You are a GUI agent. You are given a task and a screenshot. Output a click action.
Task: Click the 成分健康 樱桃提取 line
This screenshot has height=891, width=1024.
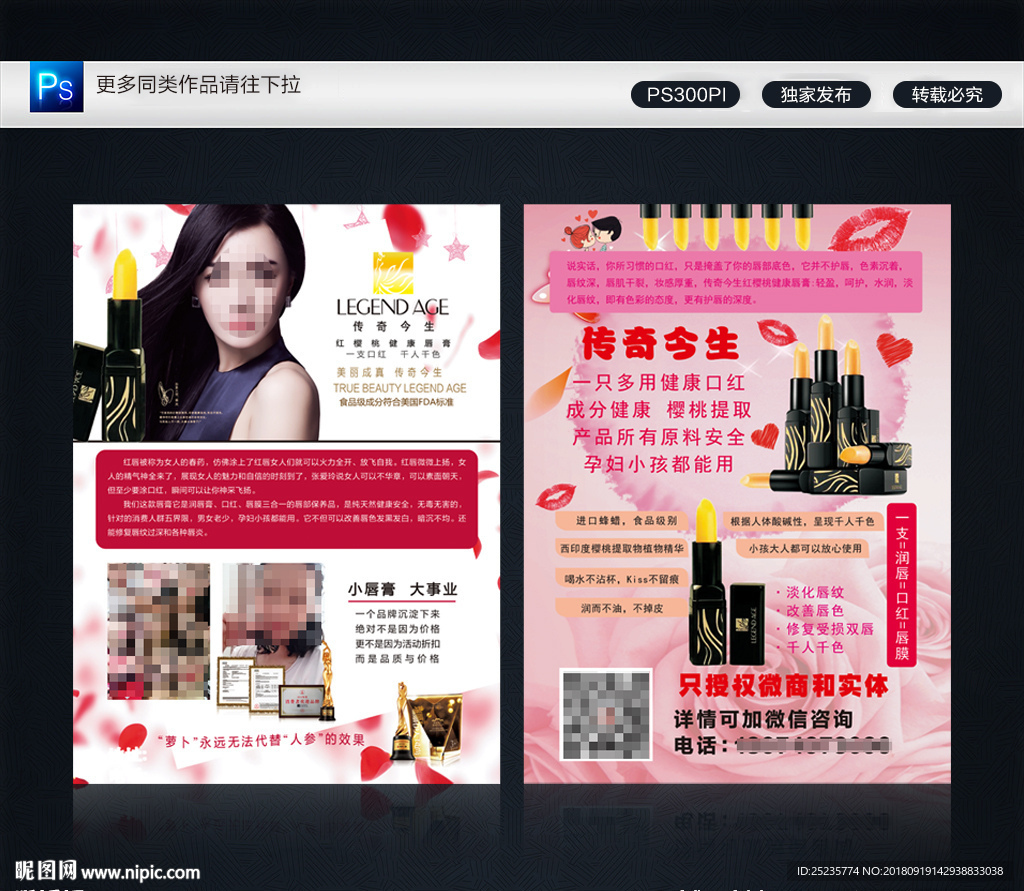659,410
